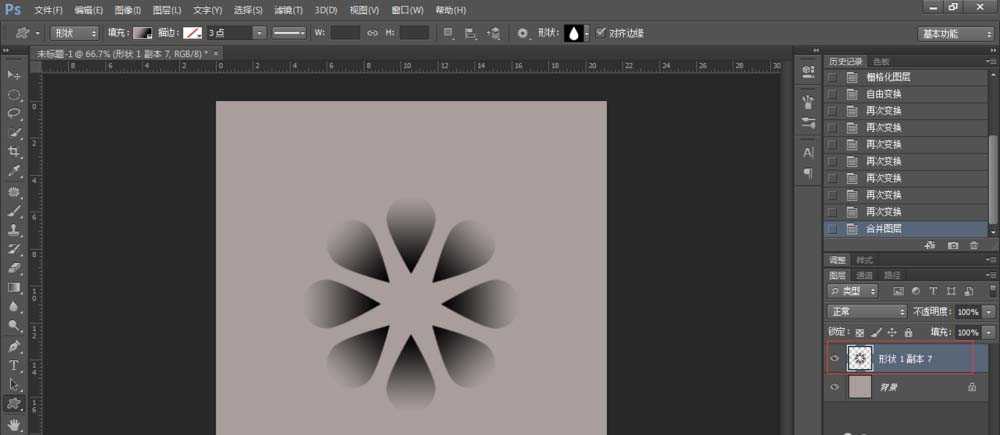Select the Hand tool
This screenshot has width=1000, height=435.
point(14,424)
